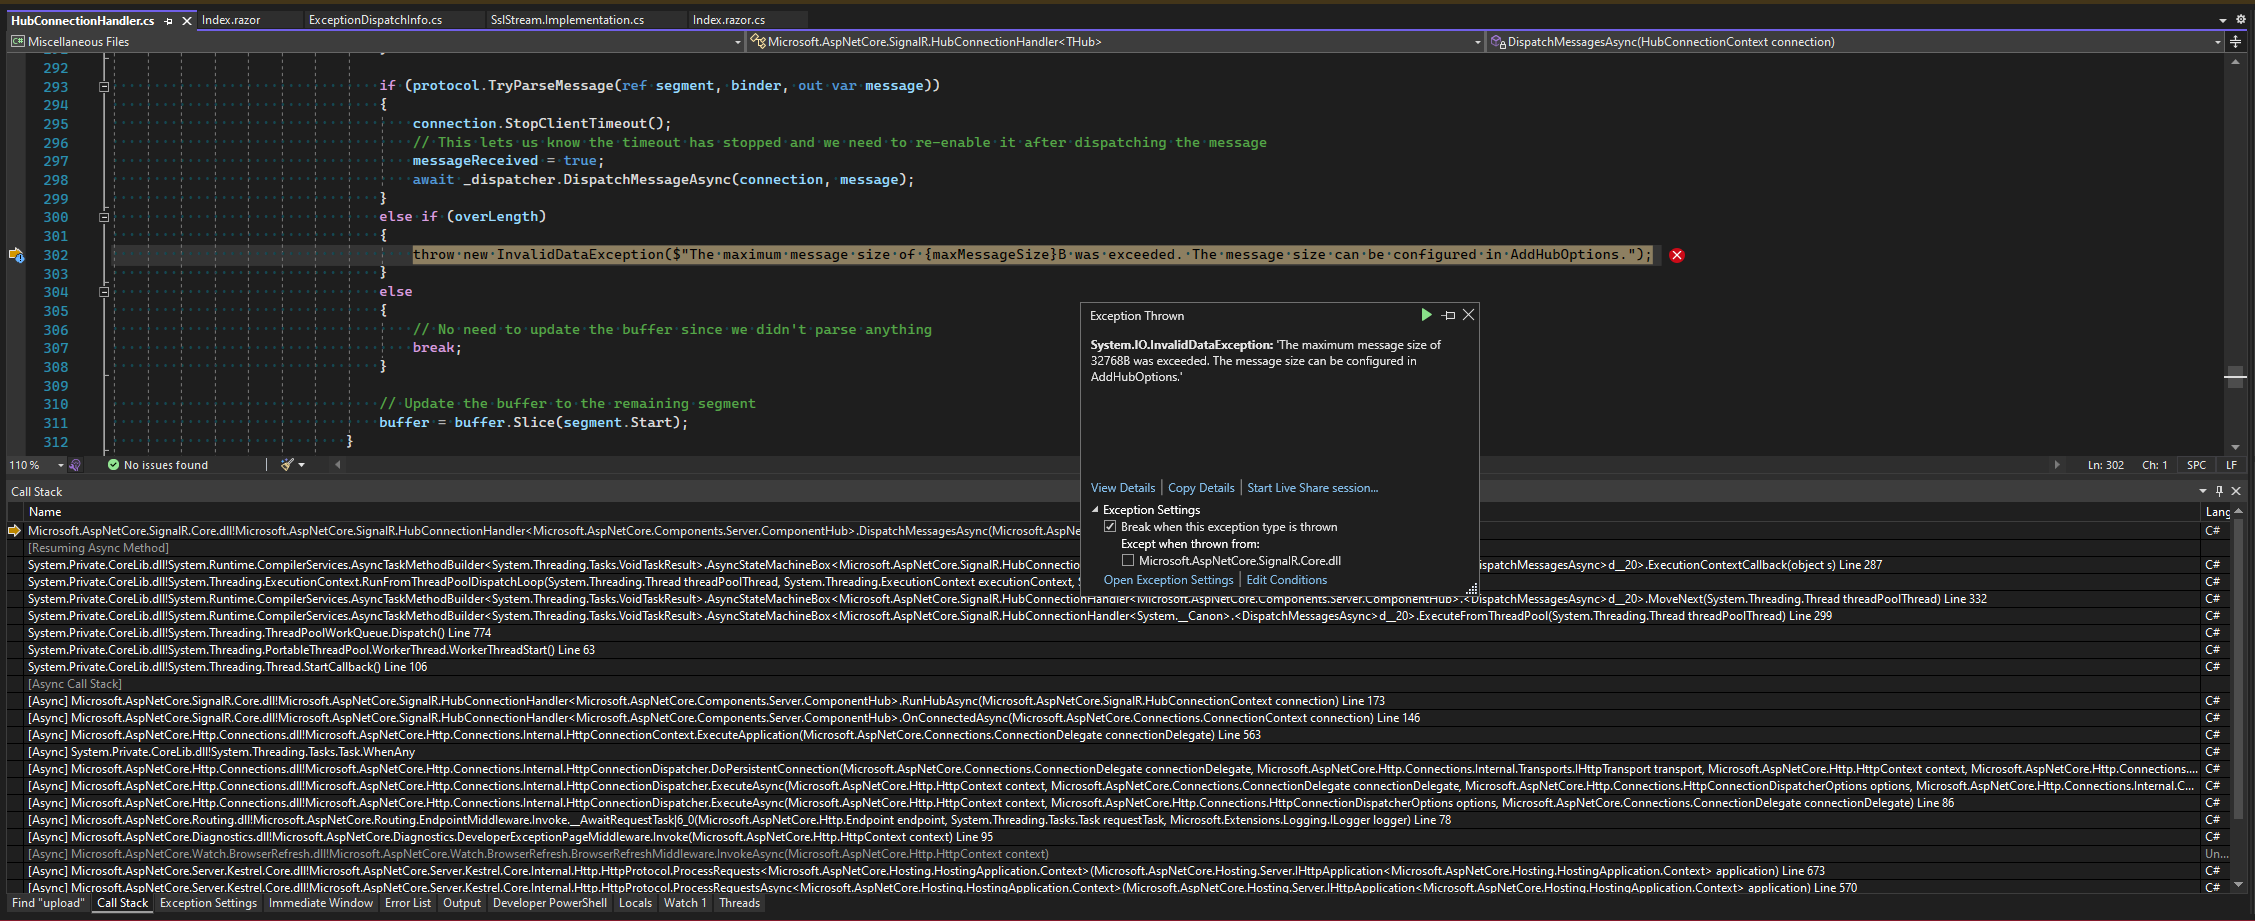Screen dimensions: 2255x921
Task: Click the red exception error icon on line 302
Action: click(x=1677, y=256)
